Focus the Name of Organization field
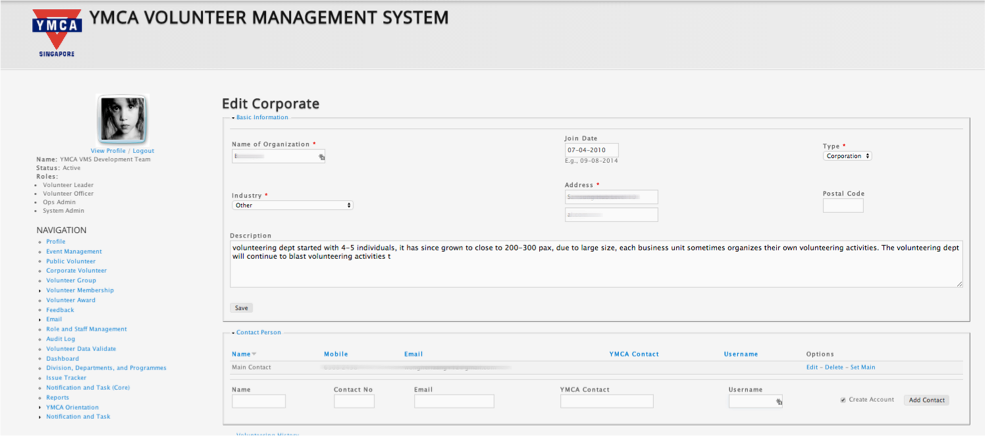This screenshot has height=436, width=985. [x=278, y=156]
